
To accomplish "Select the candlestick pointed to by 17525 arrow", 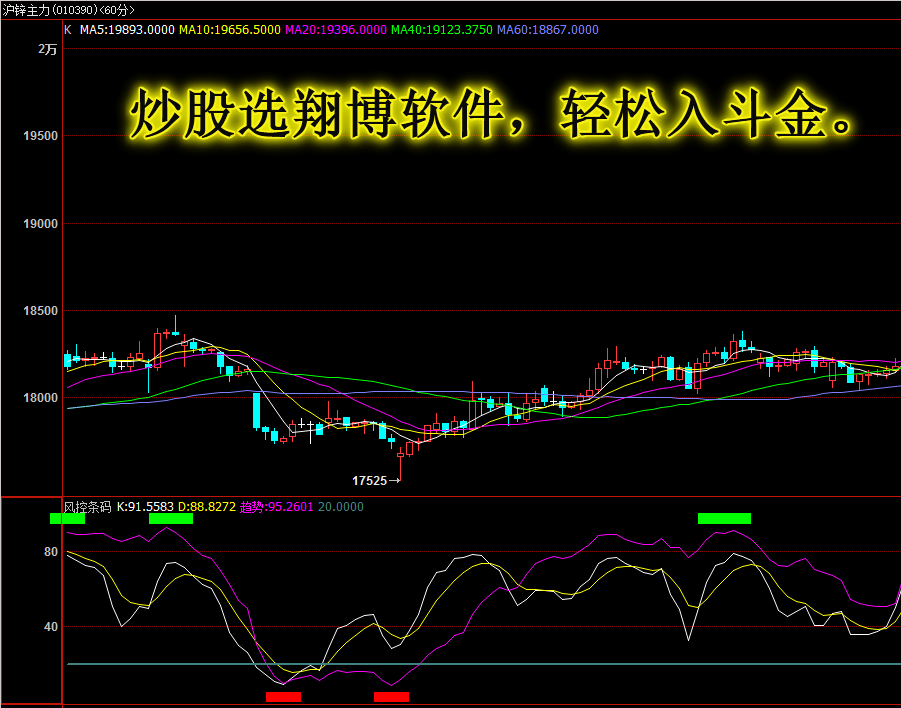I will (x=401, y=466).
